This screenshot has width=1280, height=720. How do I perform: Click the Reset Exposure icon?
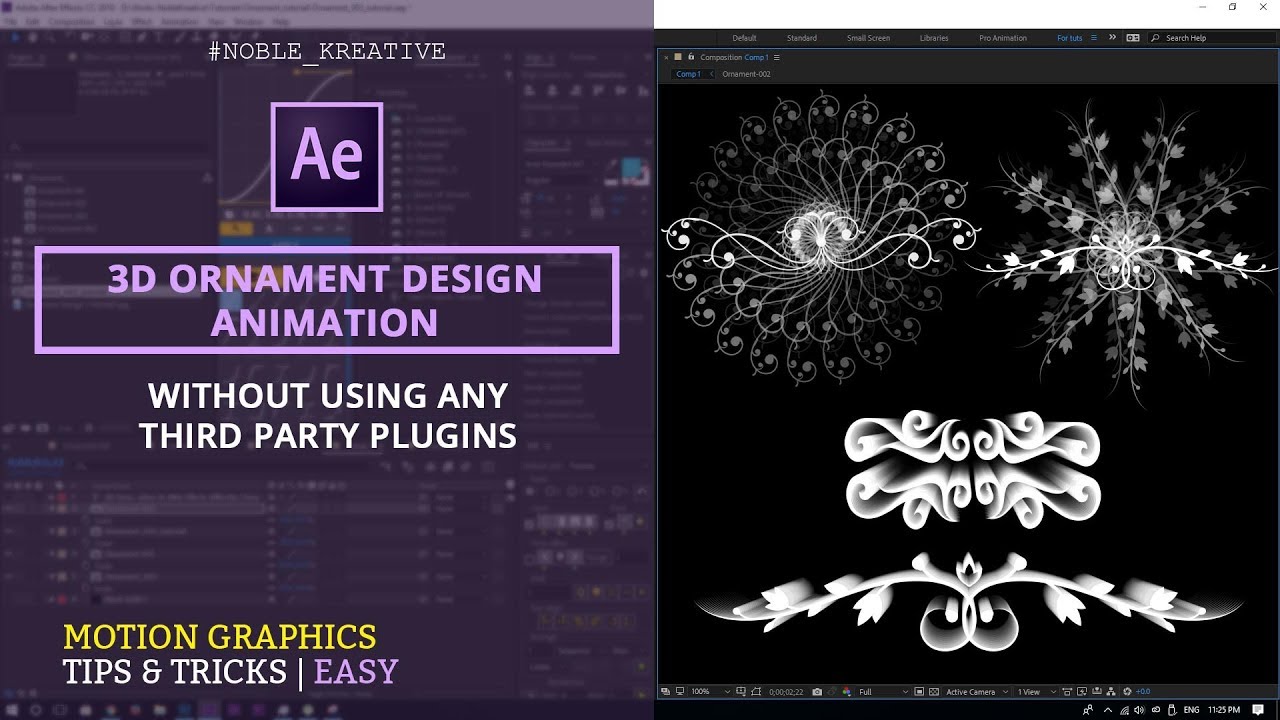click(x=1127, y=691)
